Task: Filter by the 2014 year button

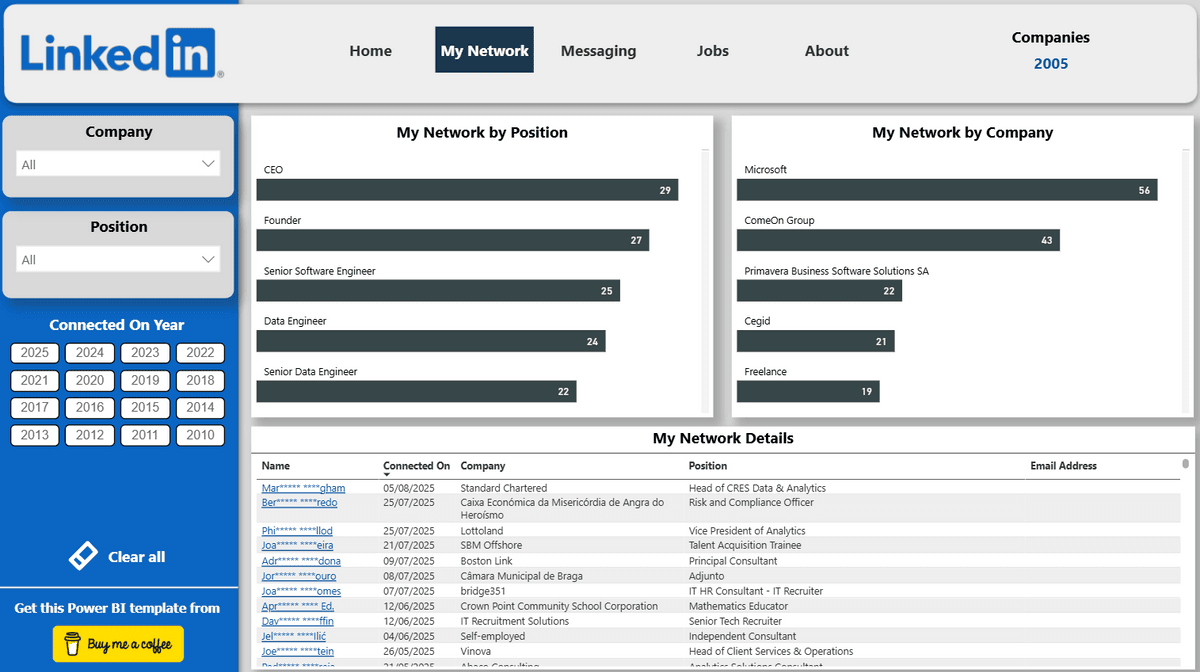Action: (200, 407)
